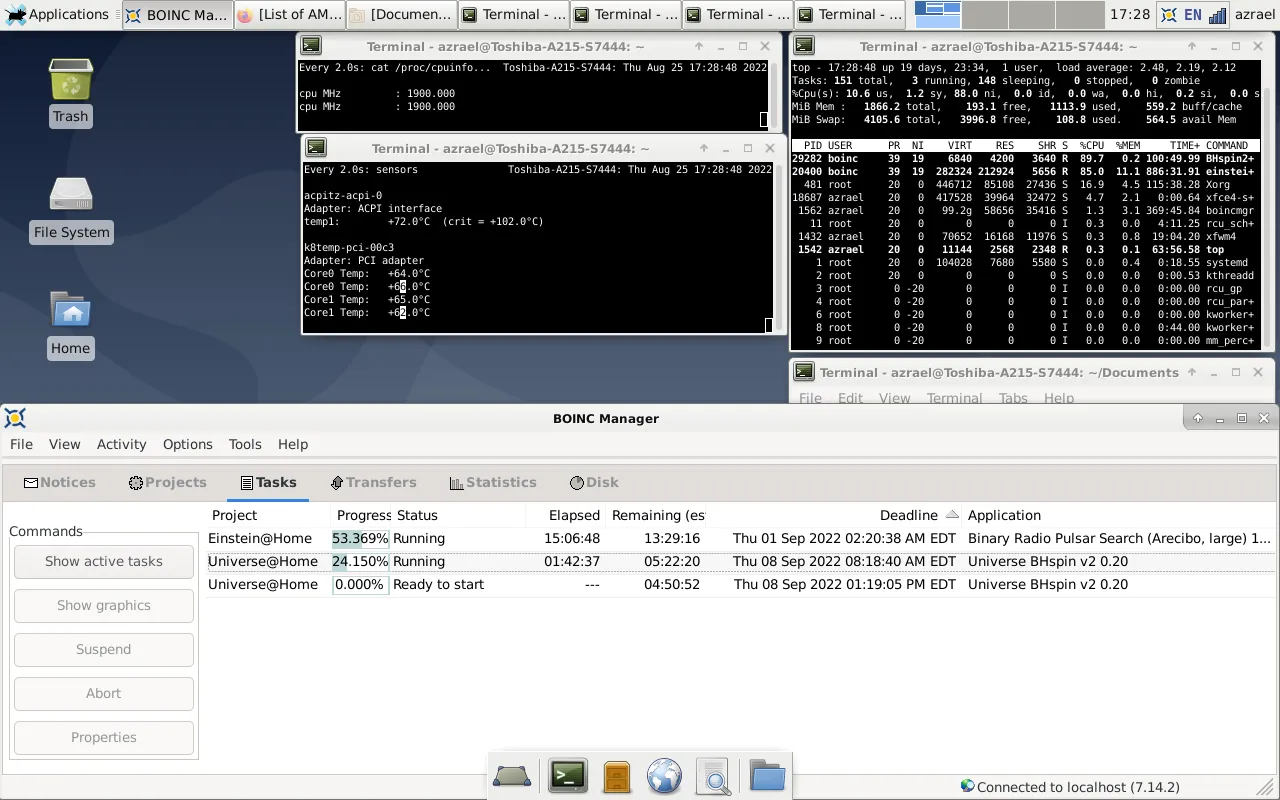Click Show graphics button

pyautogui.click(x=104, y=605)
